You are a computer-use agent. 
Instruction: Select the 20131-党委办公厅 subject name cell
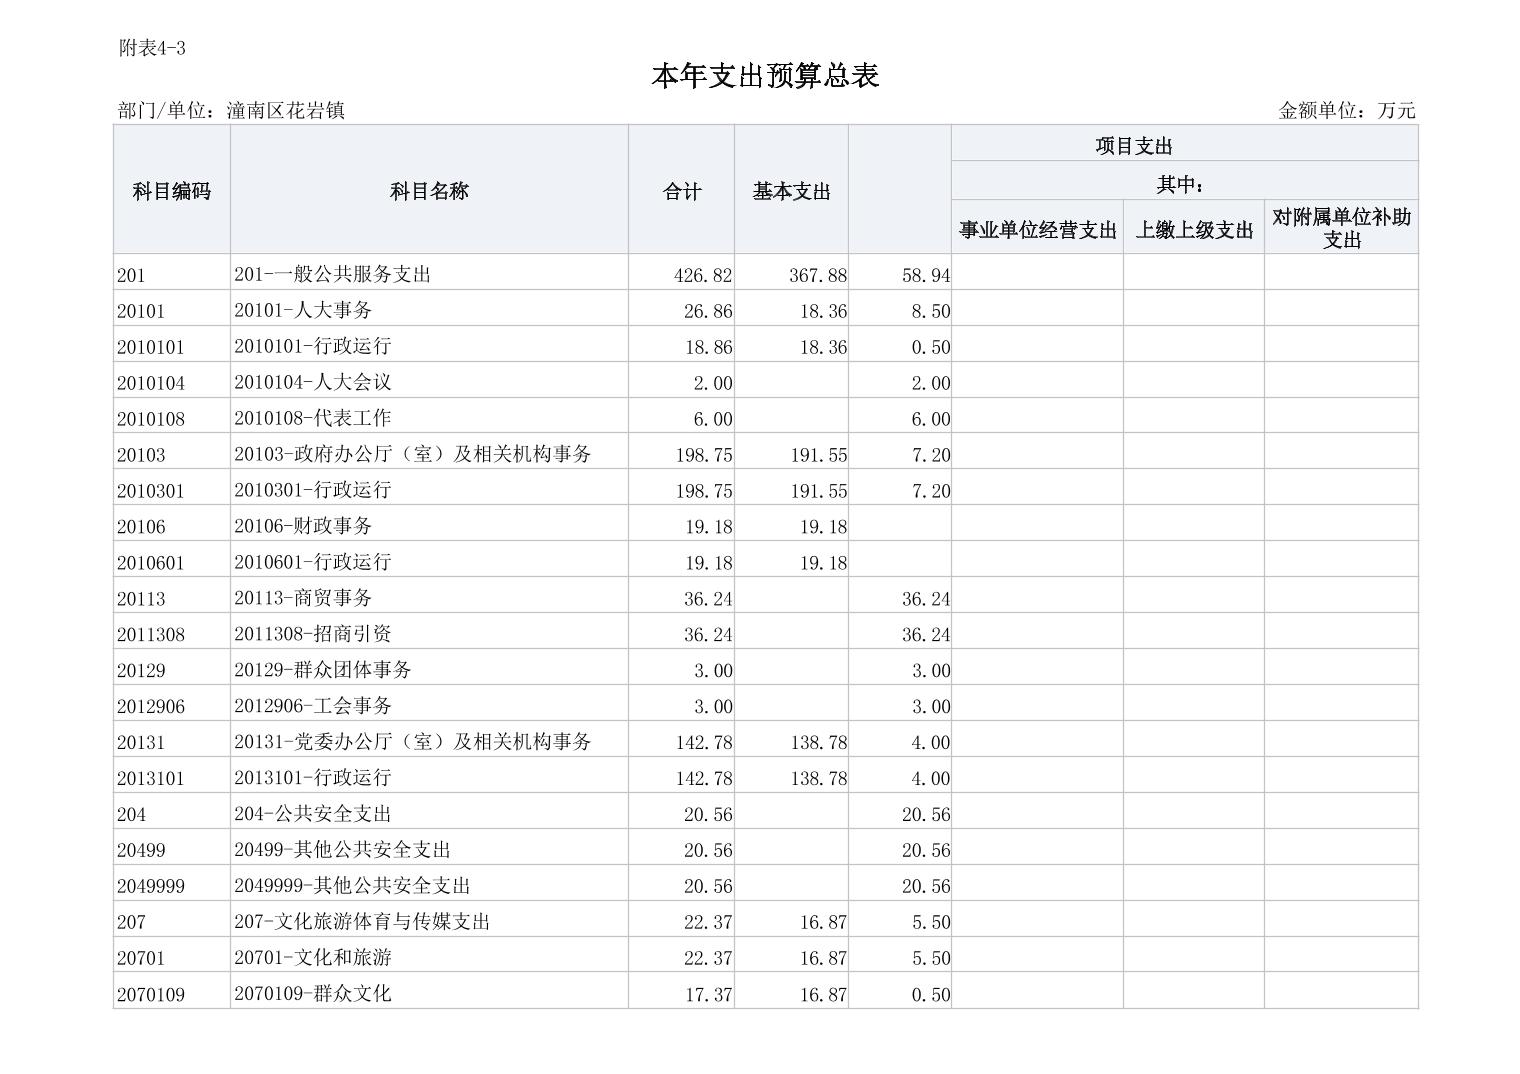tap(412, 742)
